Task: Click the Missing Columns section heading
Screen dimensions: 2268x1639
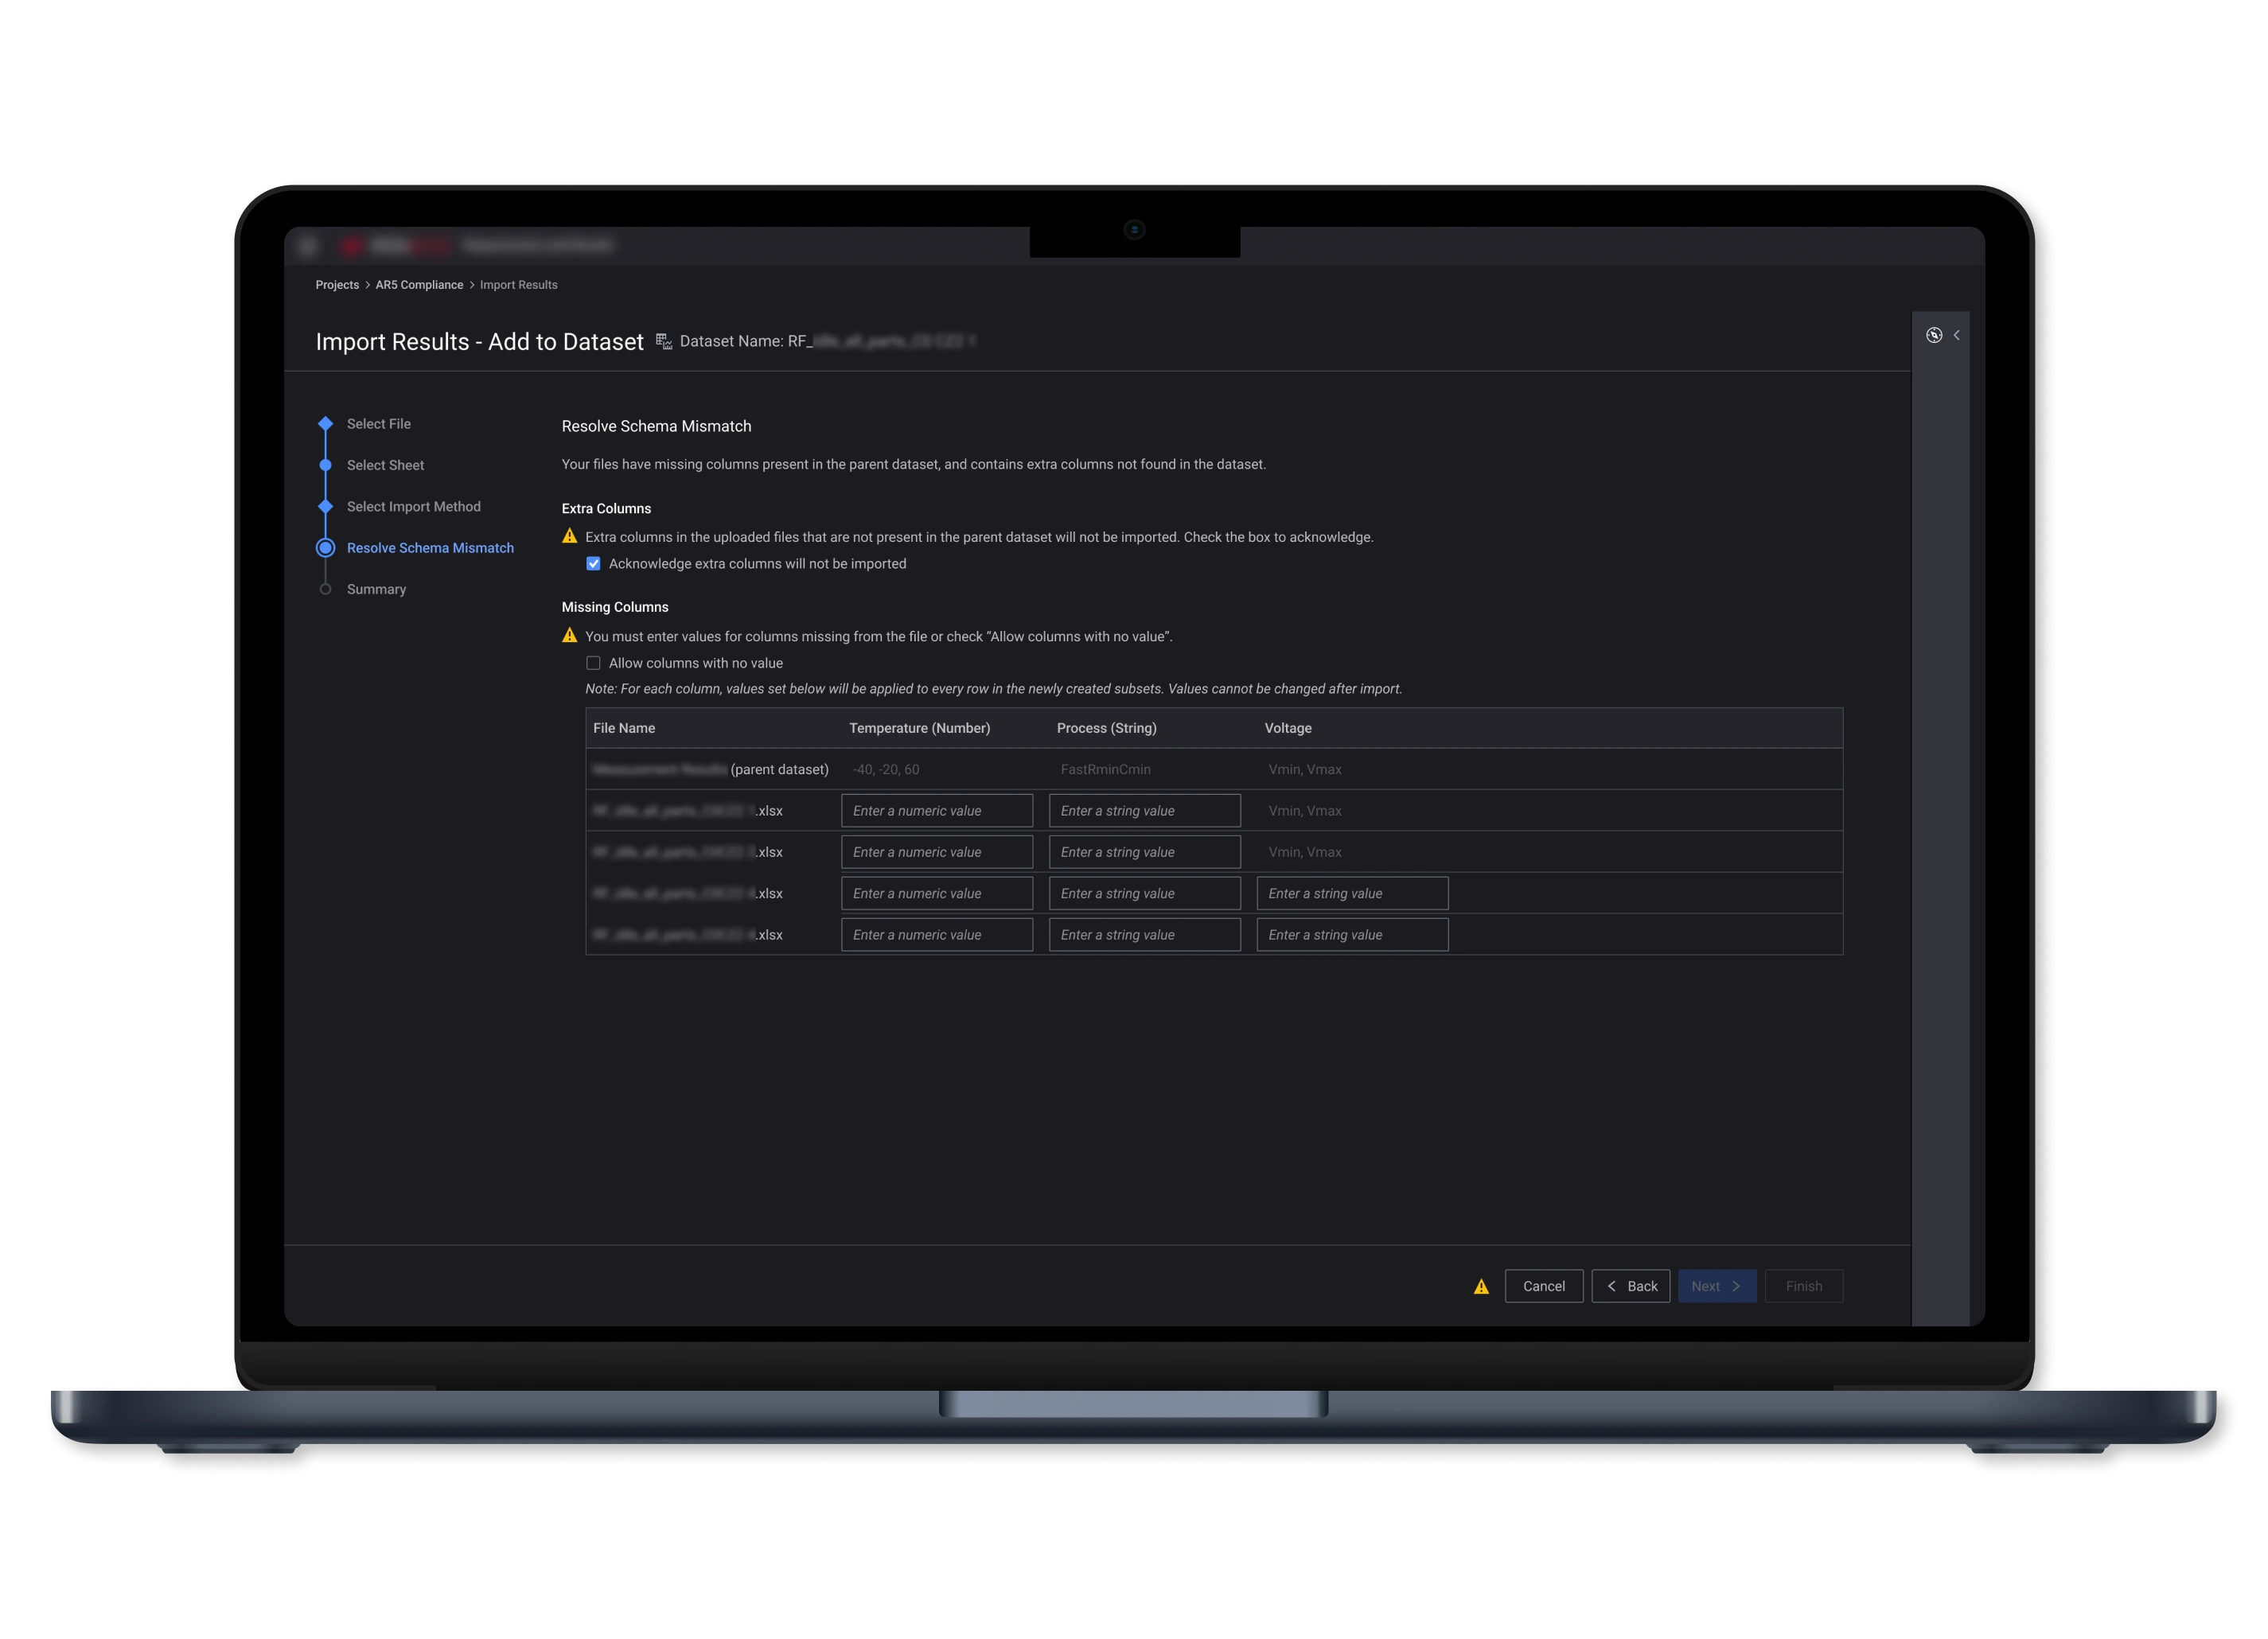Action: pos(615,607)
